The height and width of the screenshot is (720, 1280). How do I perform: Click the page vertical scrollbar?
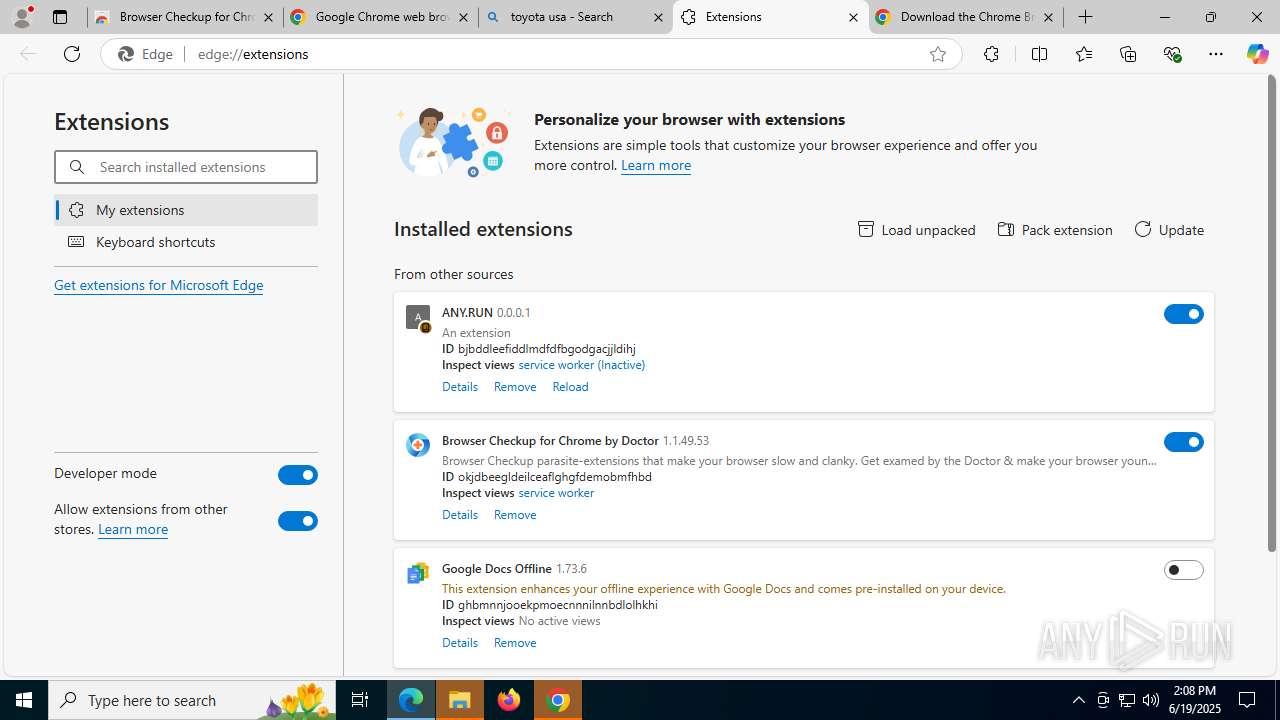tap(1272, 312)
